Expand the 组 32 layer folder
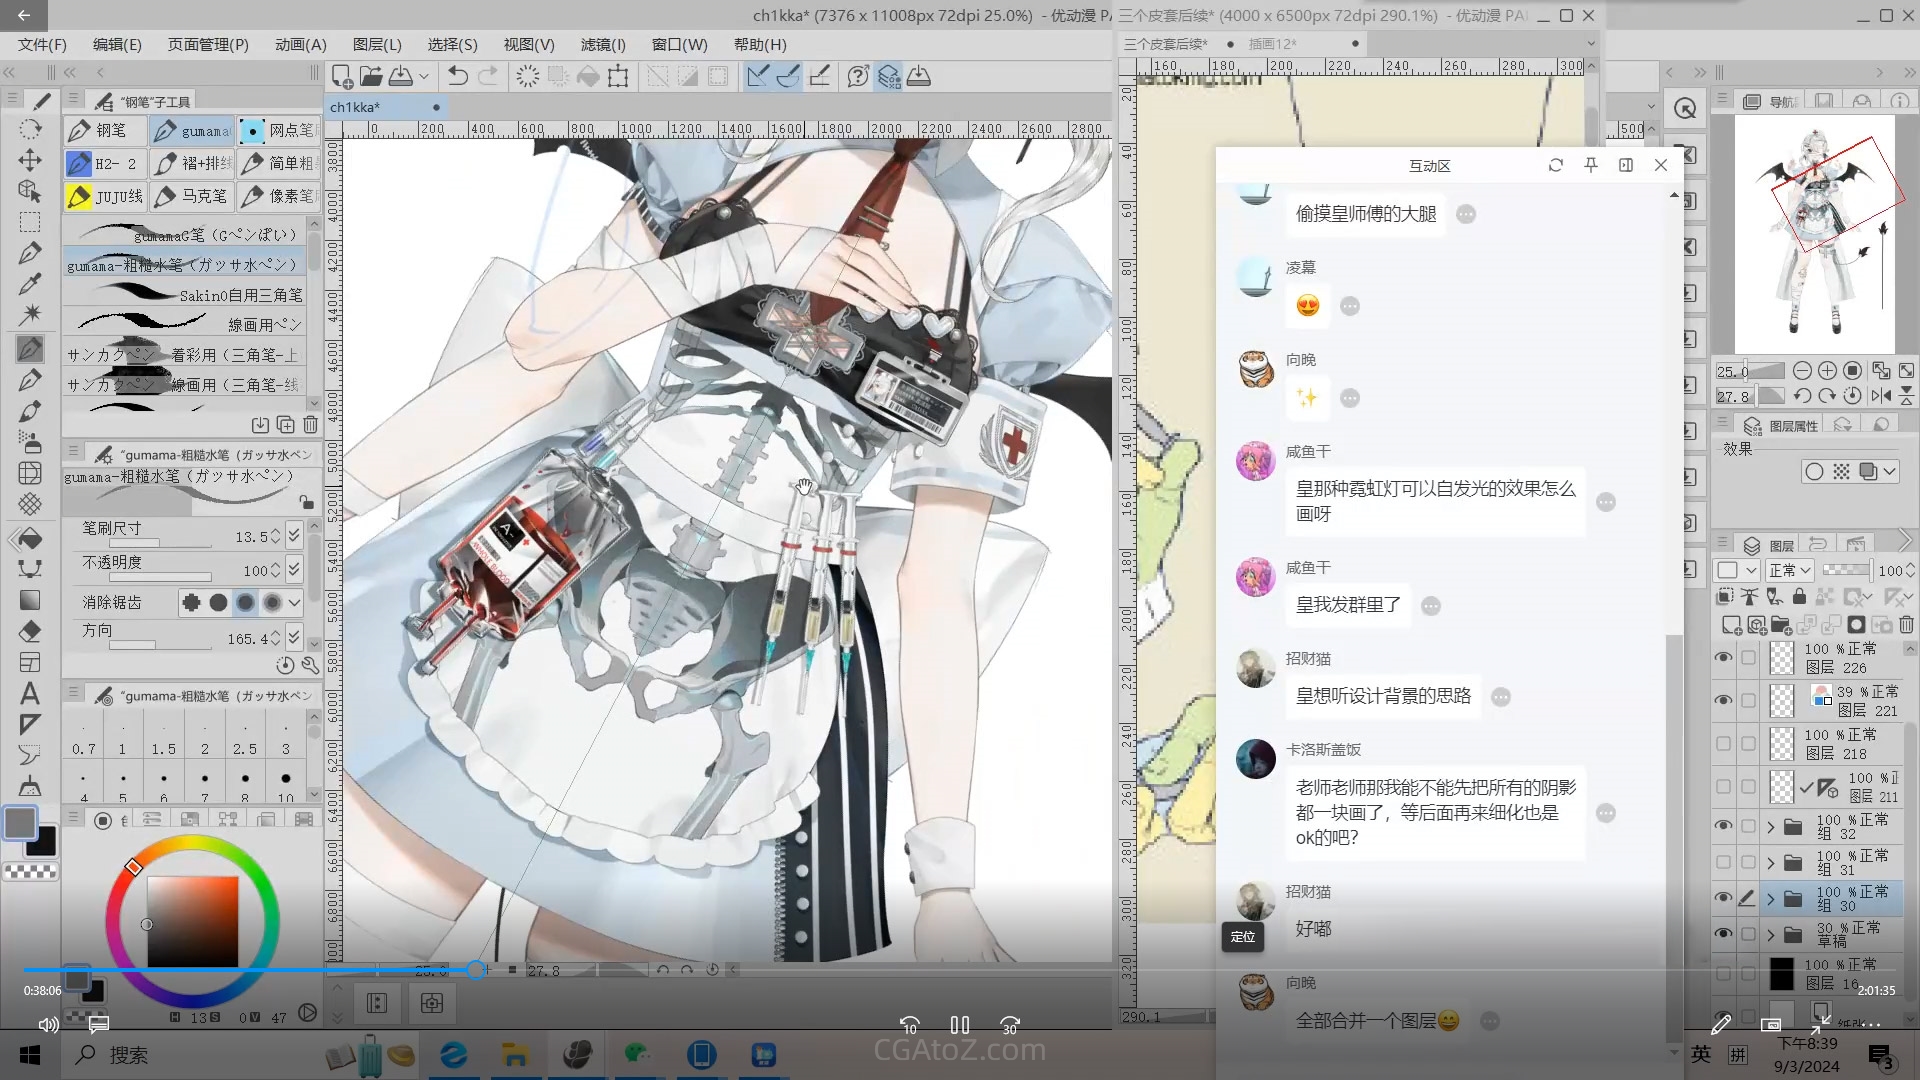 (1771, 826)
